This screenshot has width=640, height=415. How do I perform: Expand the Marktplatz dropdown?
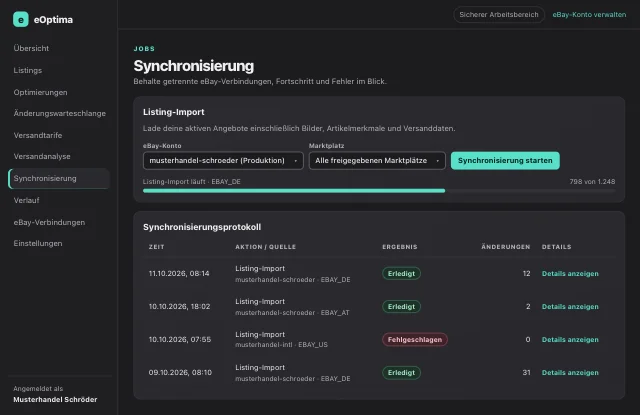[x=377, y=160]
